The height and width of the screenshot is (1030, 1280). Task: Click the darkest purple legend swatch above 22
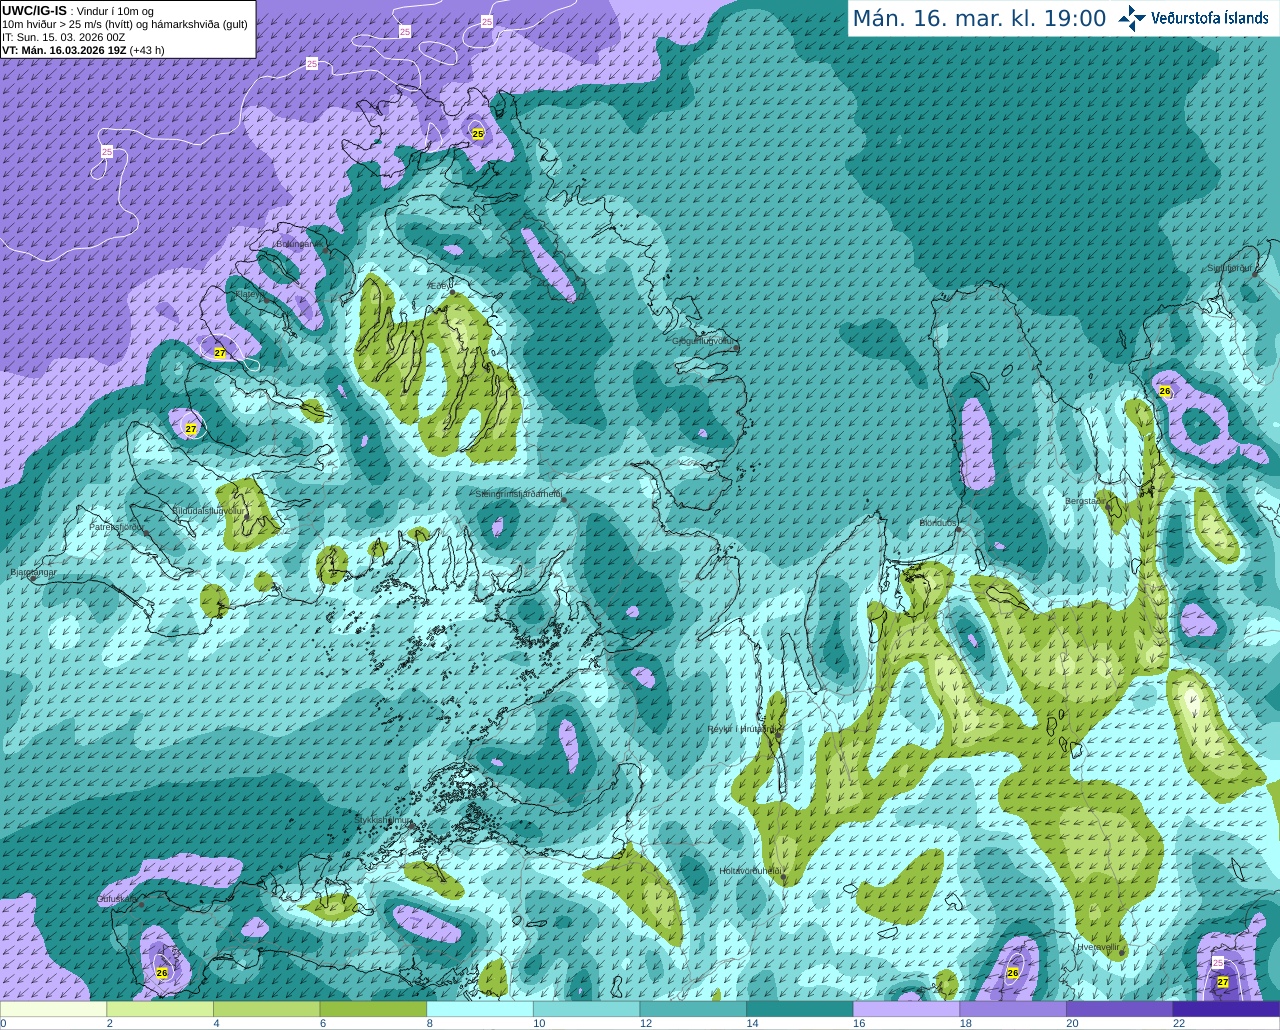tap(1227, 1009)
